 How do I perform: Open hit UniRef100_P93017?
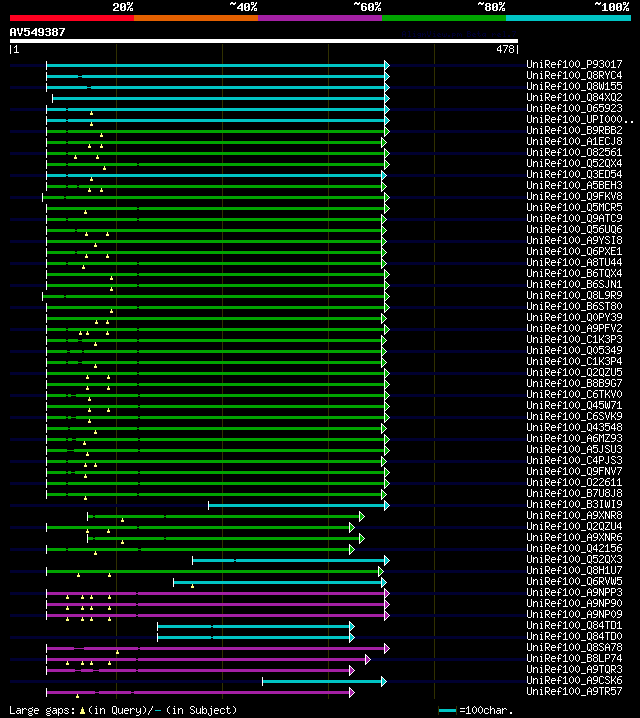pyautogui.click(x=574, y=64)
